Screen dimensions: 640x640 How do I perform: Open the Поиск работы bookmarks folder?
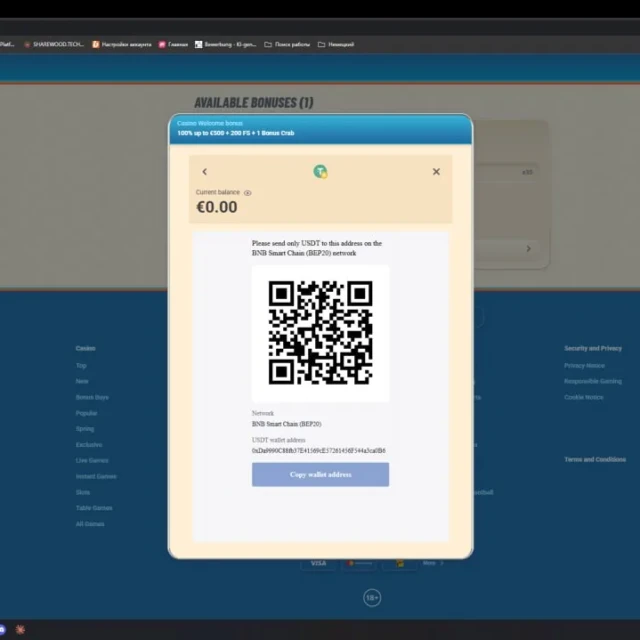[287, 44]
